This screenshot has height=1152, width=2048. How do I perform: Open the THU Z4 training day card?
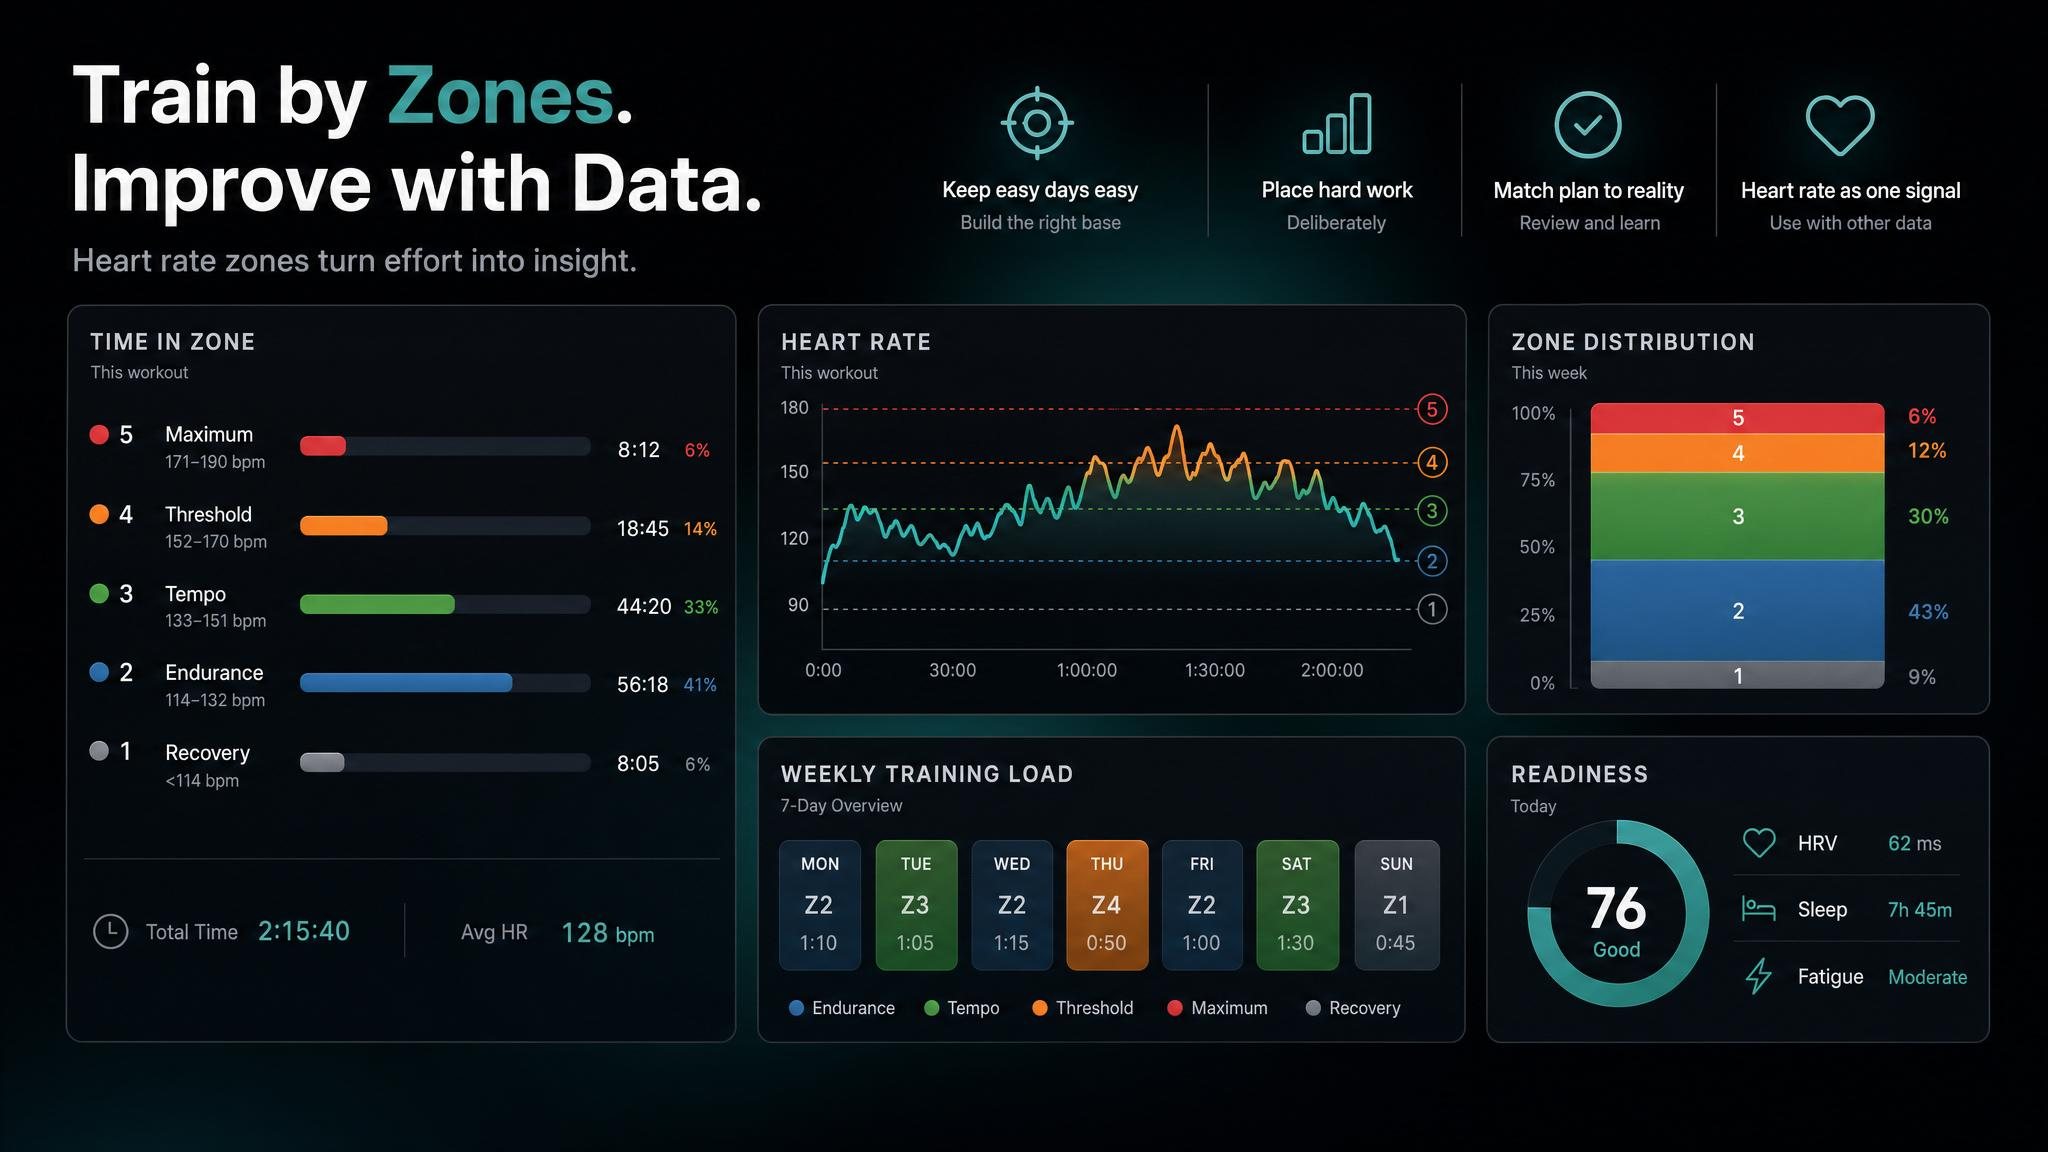[1107, 905]
